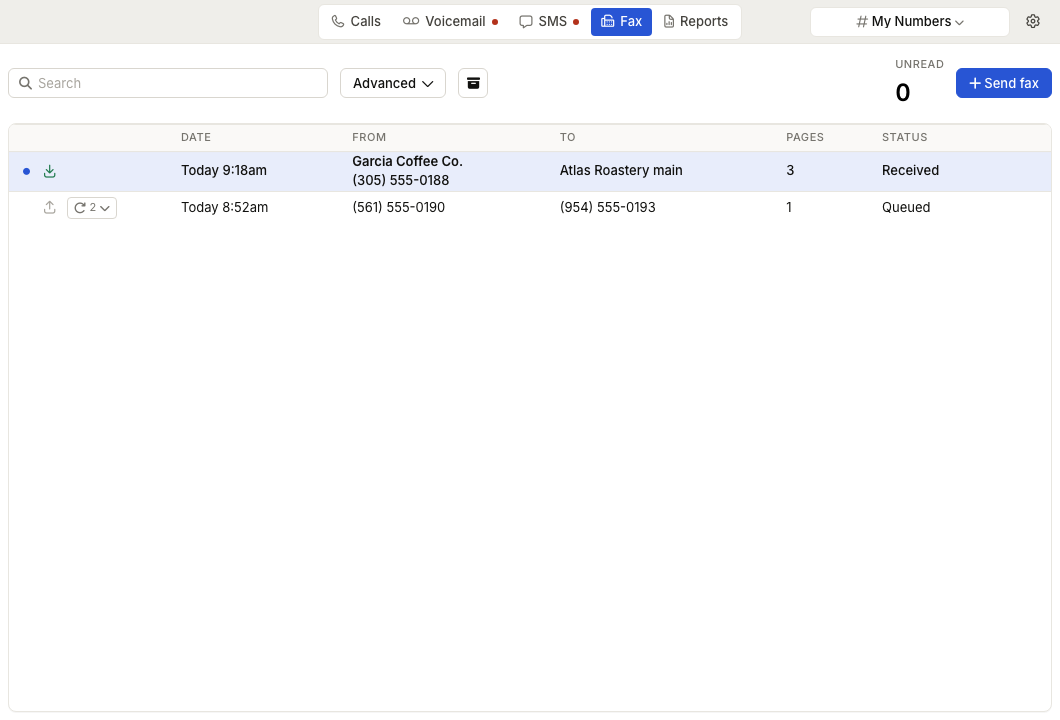Open the Advanced filter dropdown
1060x720 pixels.
tap(393, 83)
